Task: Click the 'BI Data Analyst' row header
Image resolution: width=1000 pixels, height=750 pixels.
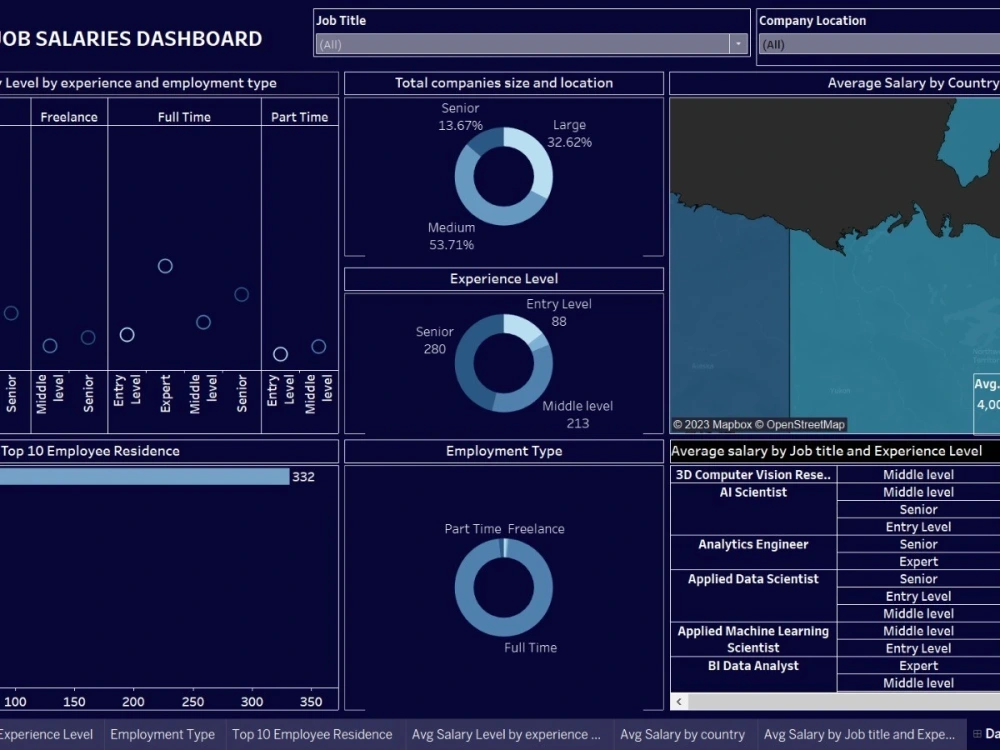Action: pyautogui.click(x=753, y=674)
